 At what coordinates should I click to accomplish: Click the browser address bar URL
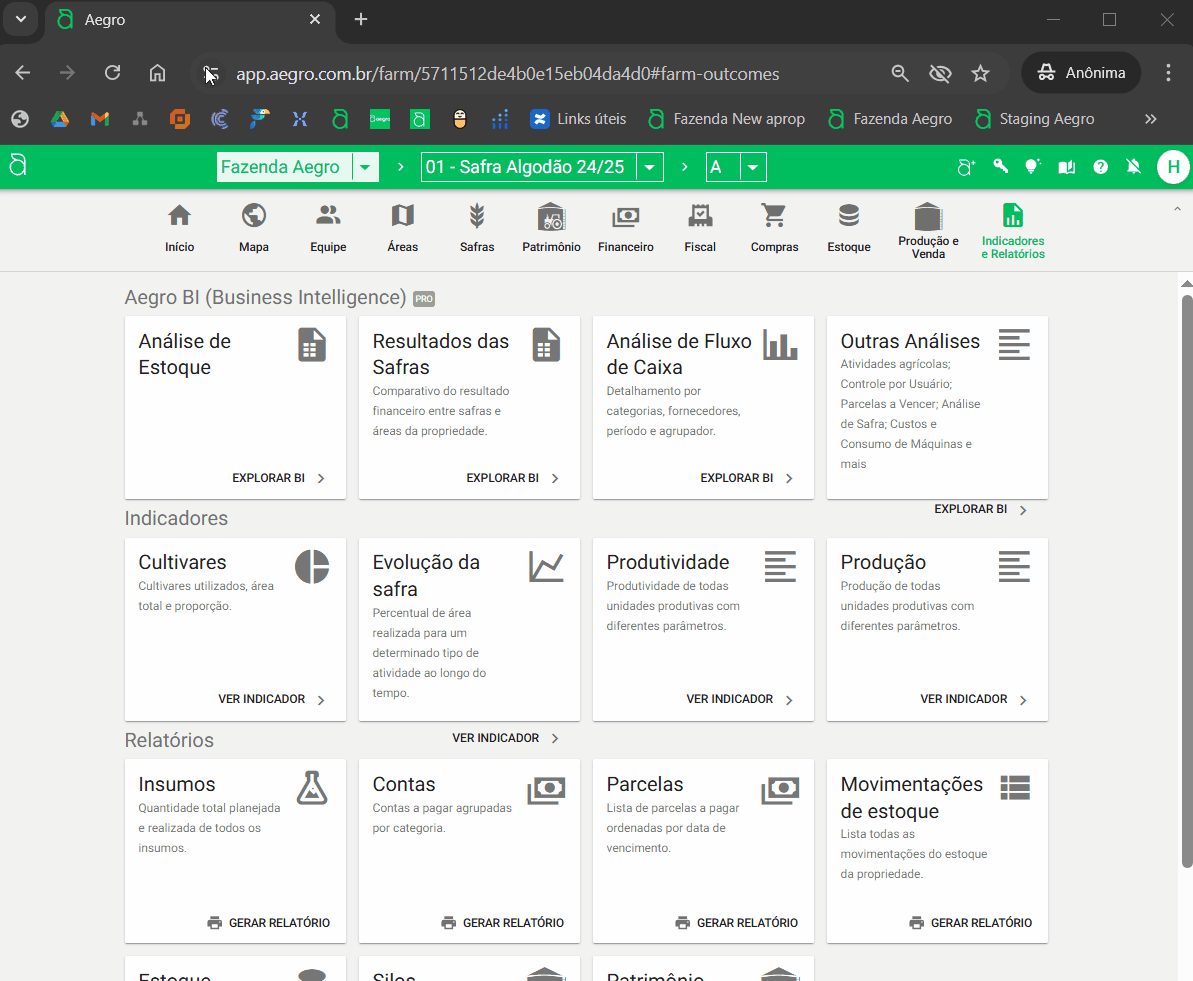pos(507,74)
